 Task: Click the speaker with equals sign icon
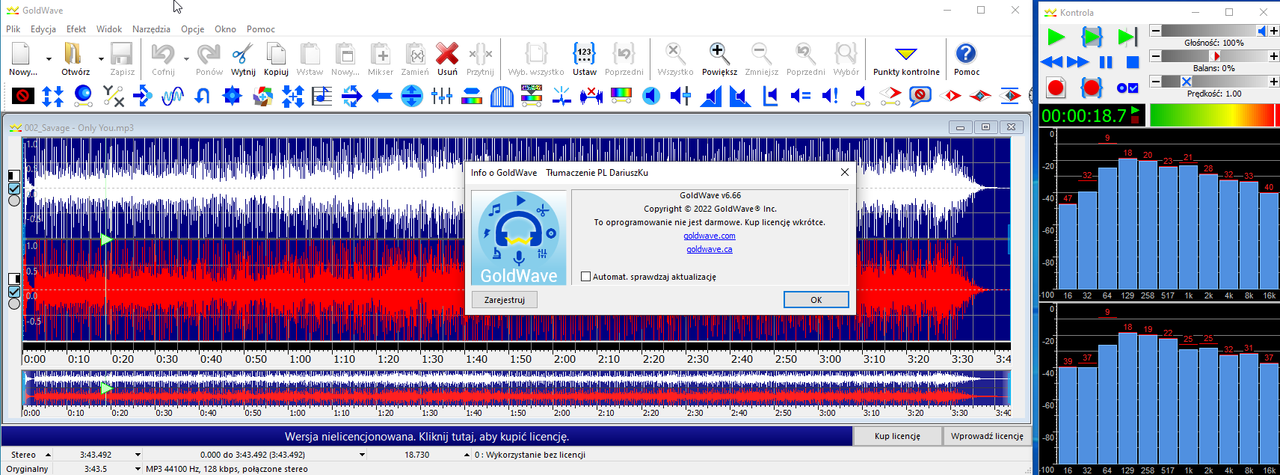[x=800, y=96]
